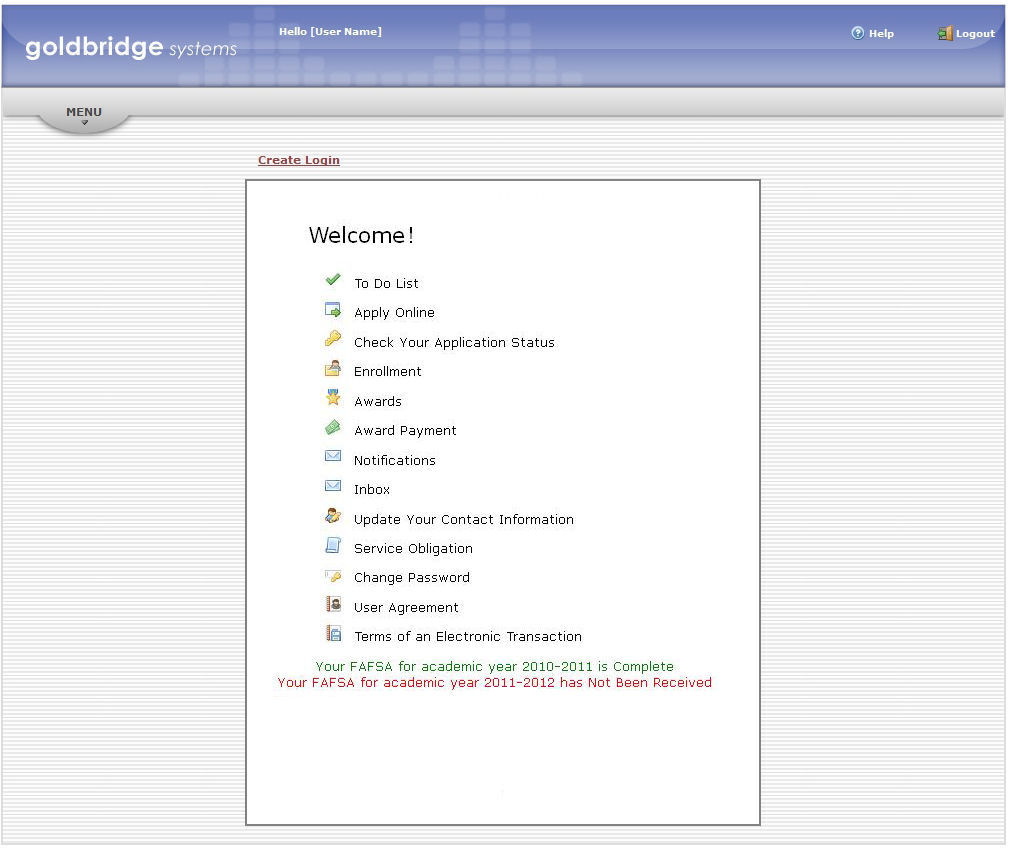This screenshot has height=851, width=1011.
Task: Click the Electronic Transaction terms icon
Action: pos(333,633)
